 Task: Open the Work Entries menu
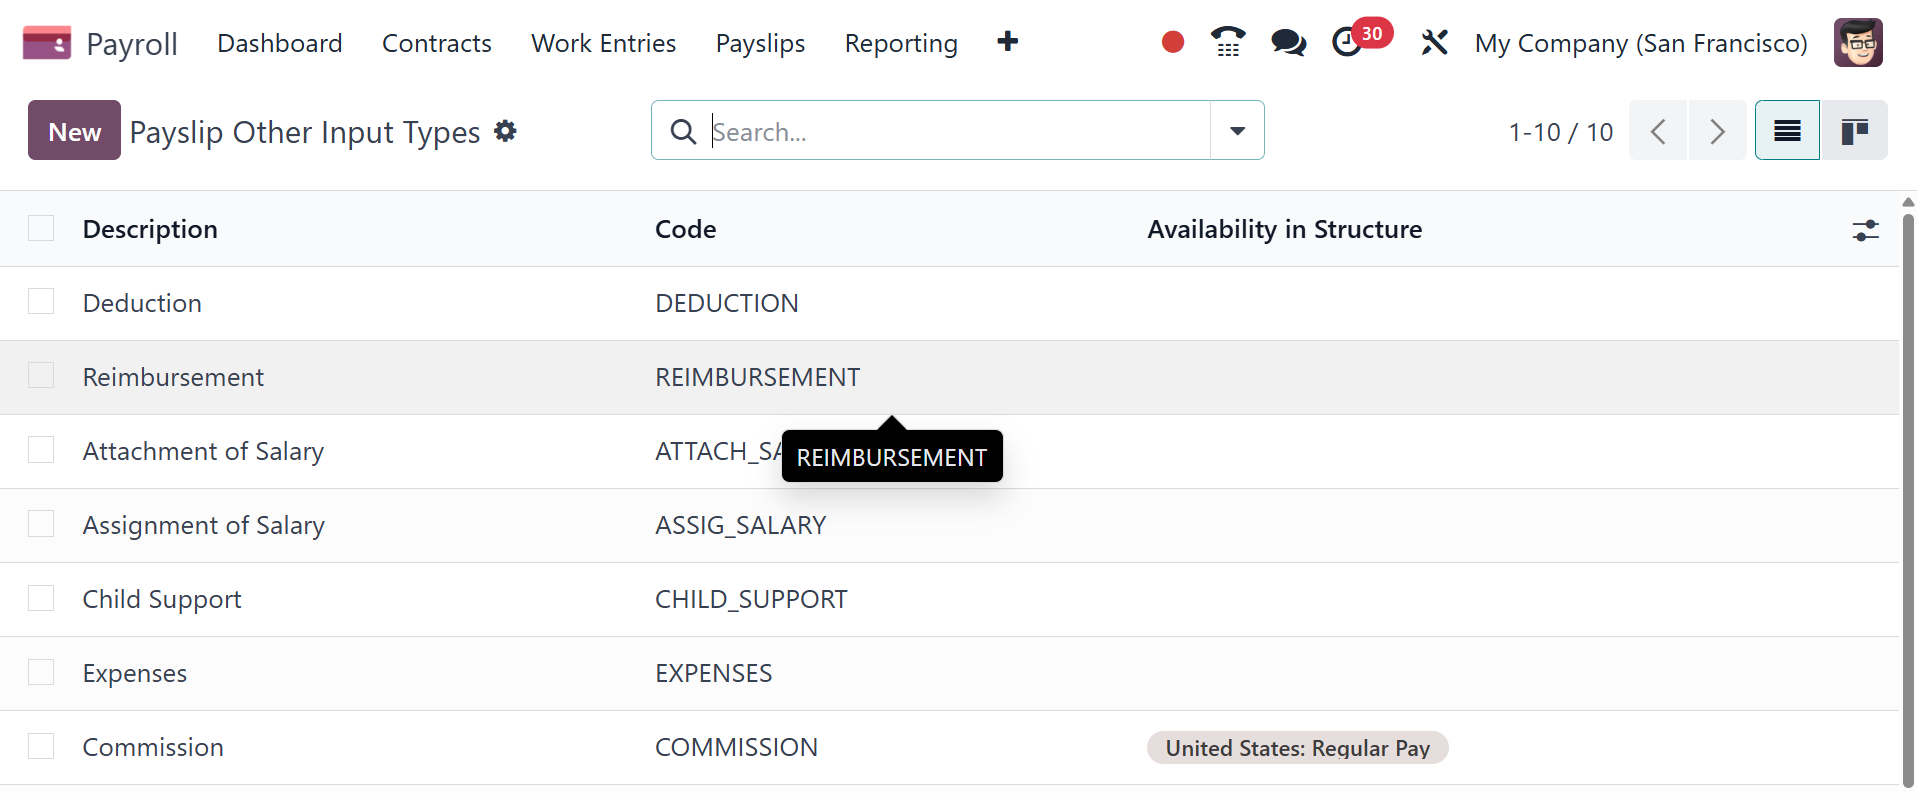tap(603, 43)
